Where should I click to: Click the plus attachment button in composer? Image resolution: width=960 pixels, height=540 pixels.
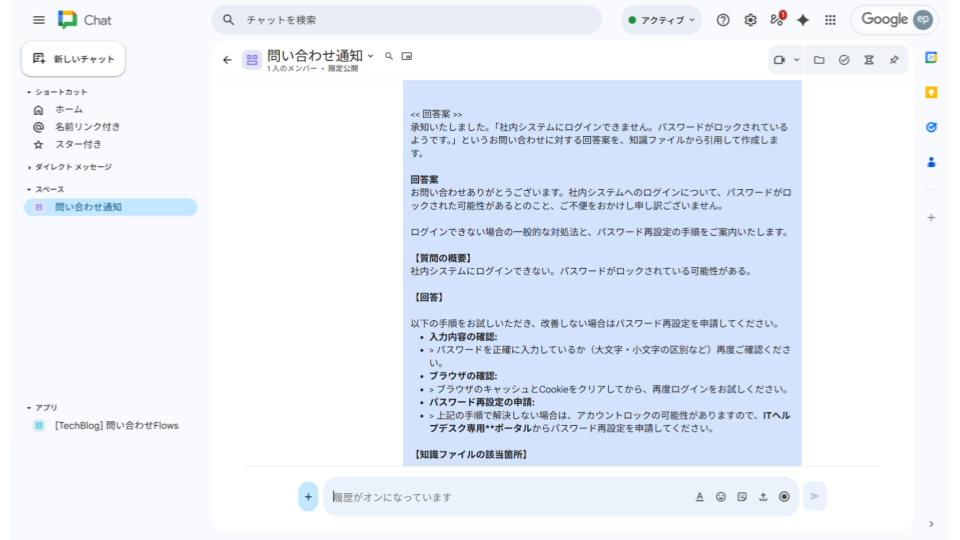tap(308, 497)
